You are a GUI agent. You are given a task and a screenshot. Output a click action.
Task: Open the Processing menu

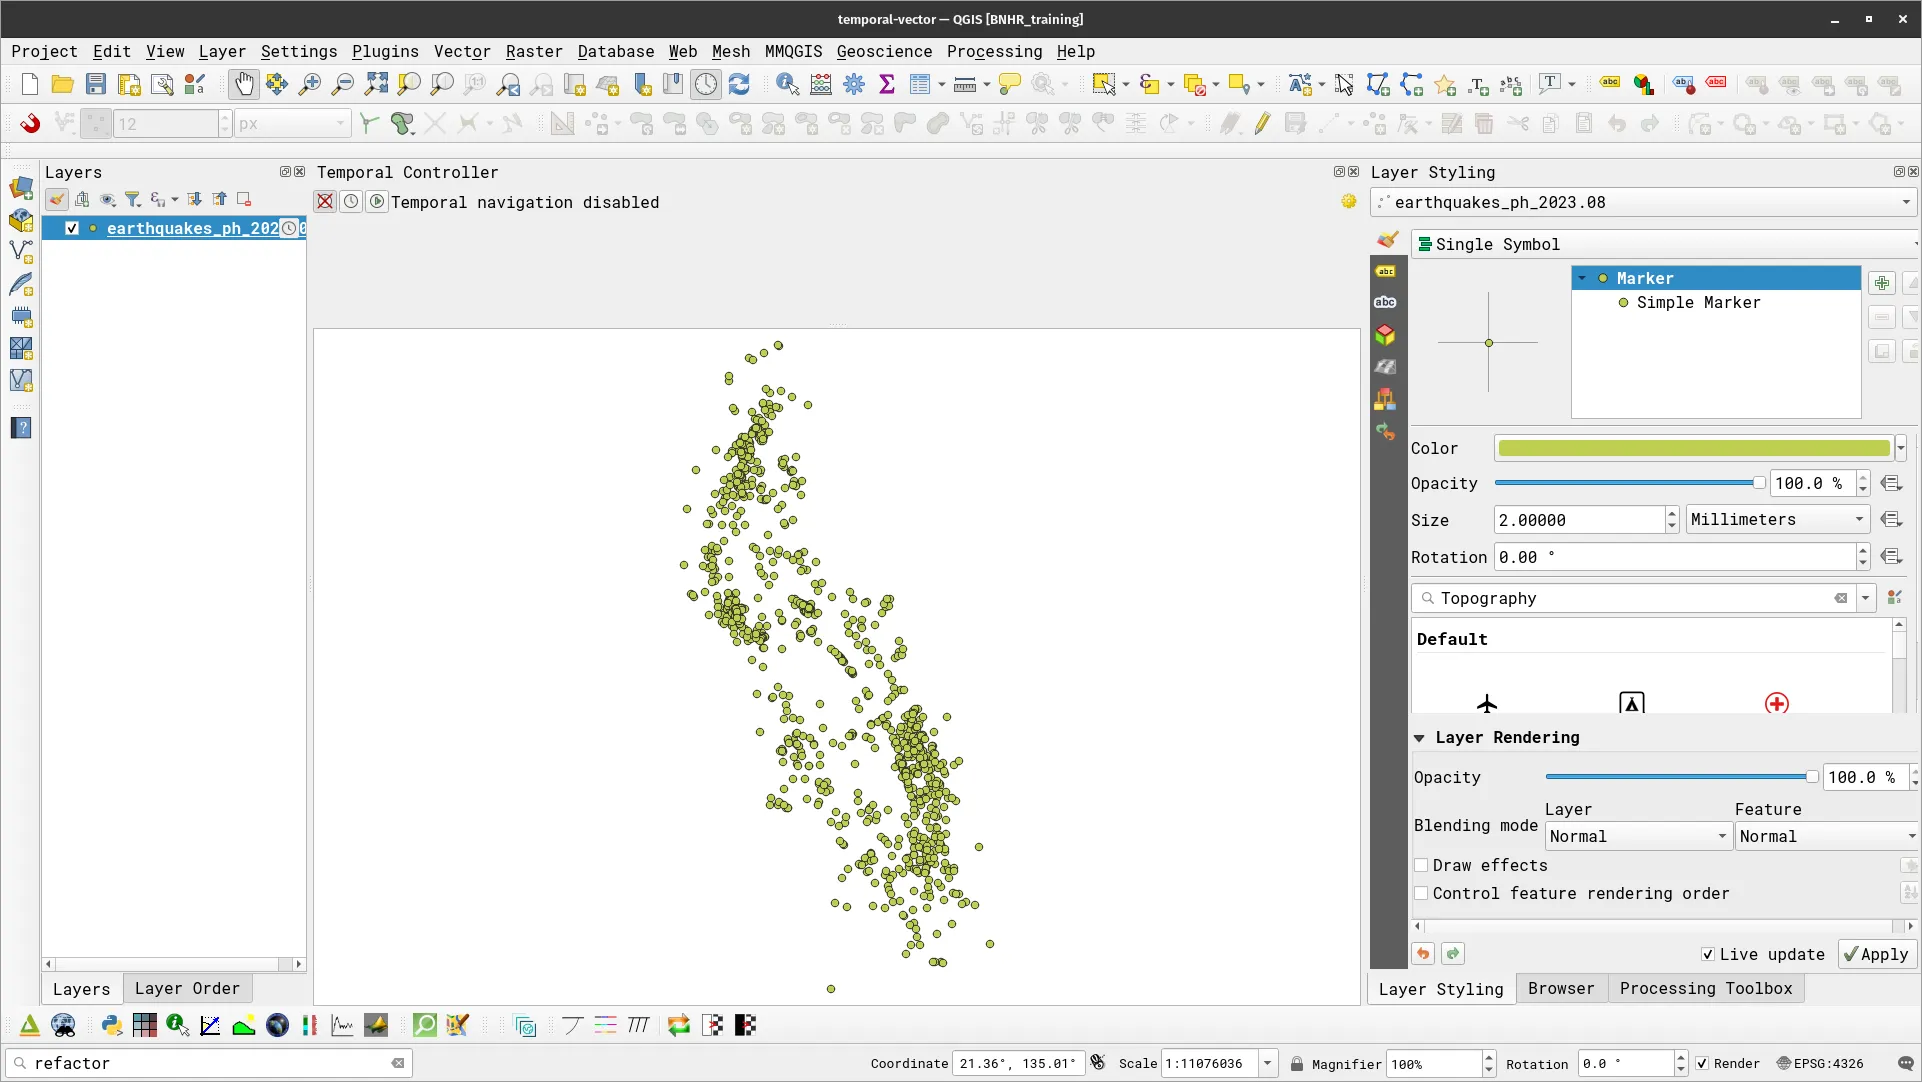coord(994,51)
